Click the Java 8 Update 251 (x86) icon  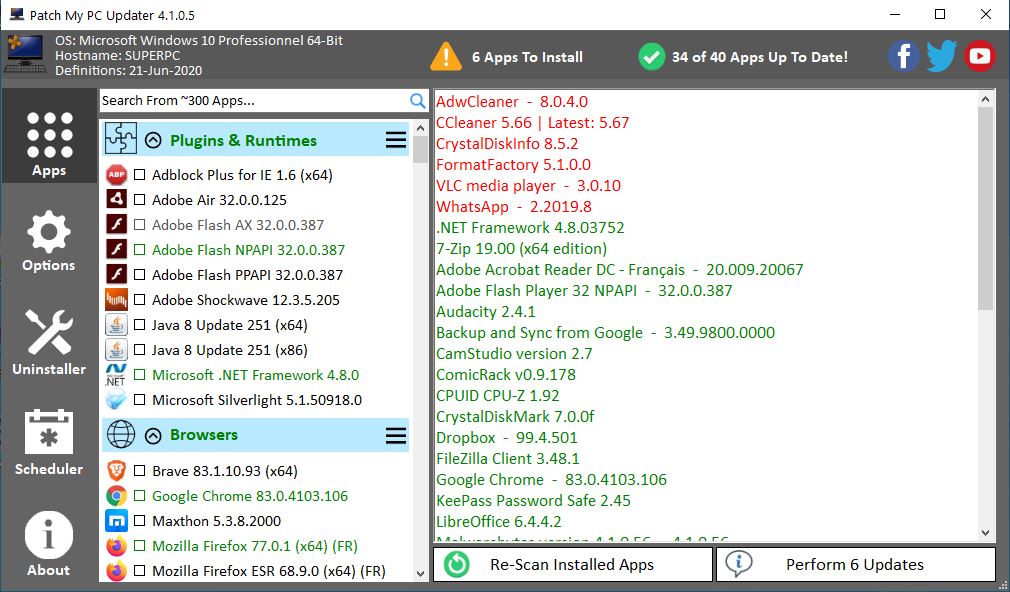pyautogui.click(x=117, y=350)
